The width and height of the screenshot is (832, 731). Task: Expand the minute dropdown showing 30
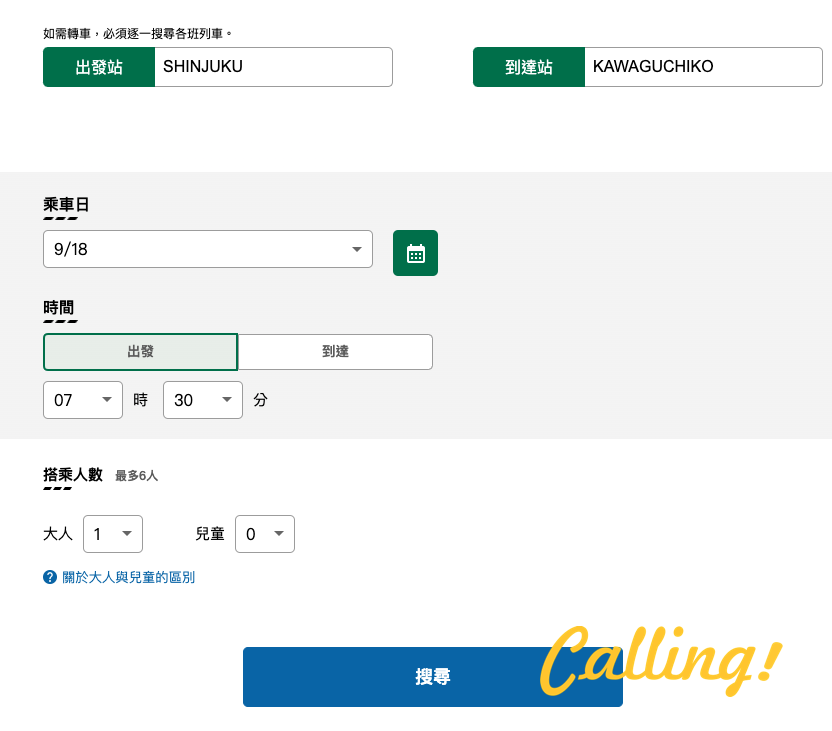(203, 400)
